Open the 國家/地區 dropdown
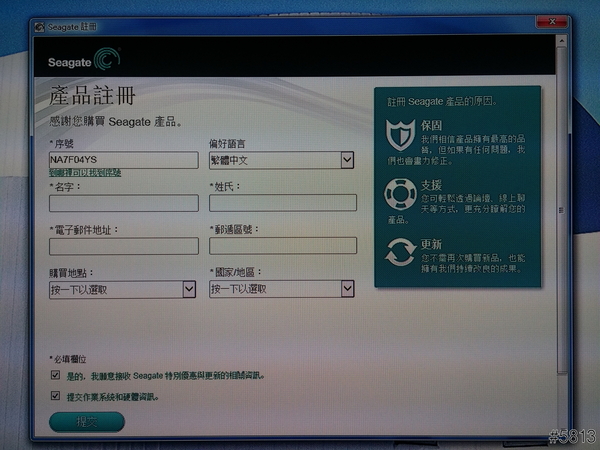The width and height of the screenshot is (600, 450). (281, 289)
